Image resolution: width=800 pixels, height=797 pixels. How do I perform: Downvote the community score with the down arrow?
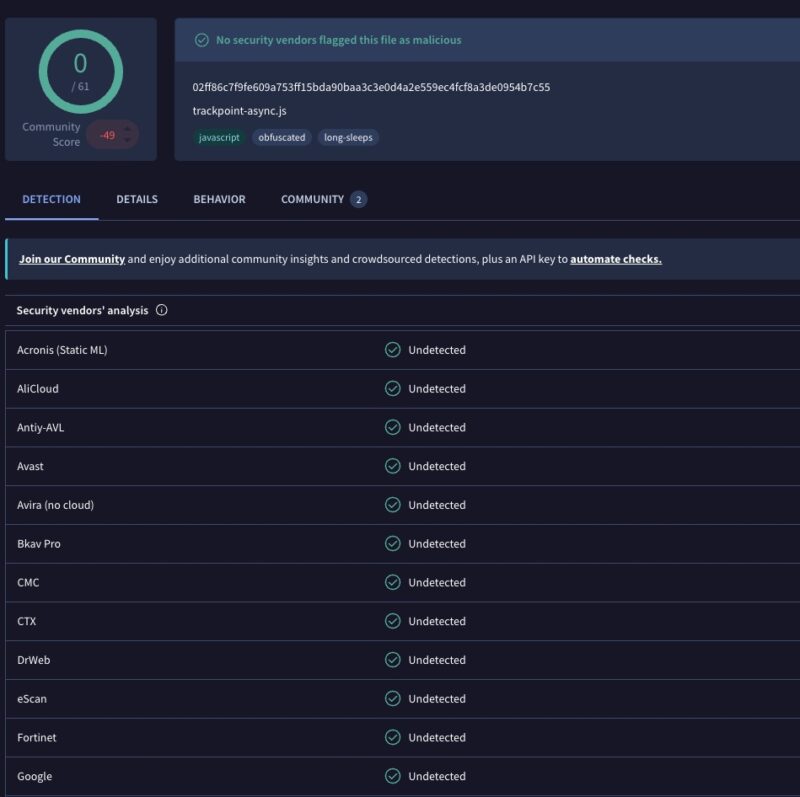128,140
